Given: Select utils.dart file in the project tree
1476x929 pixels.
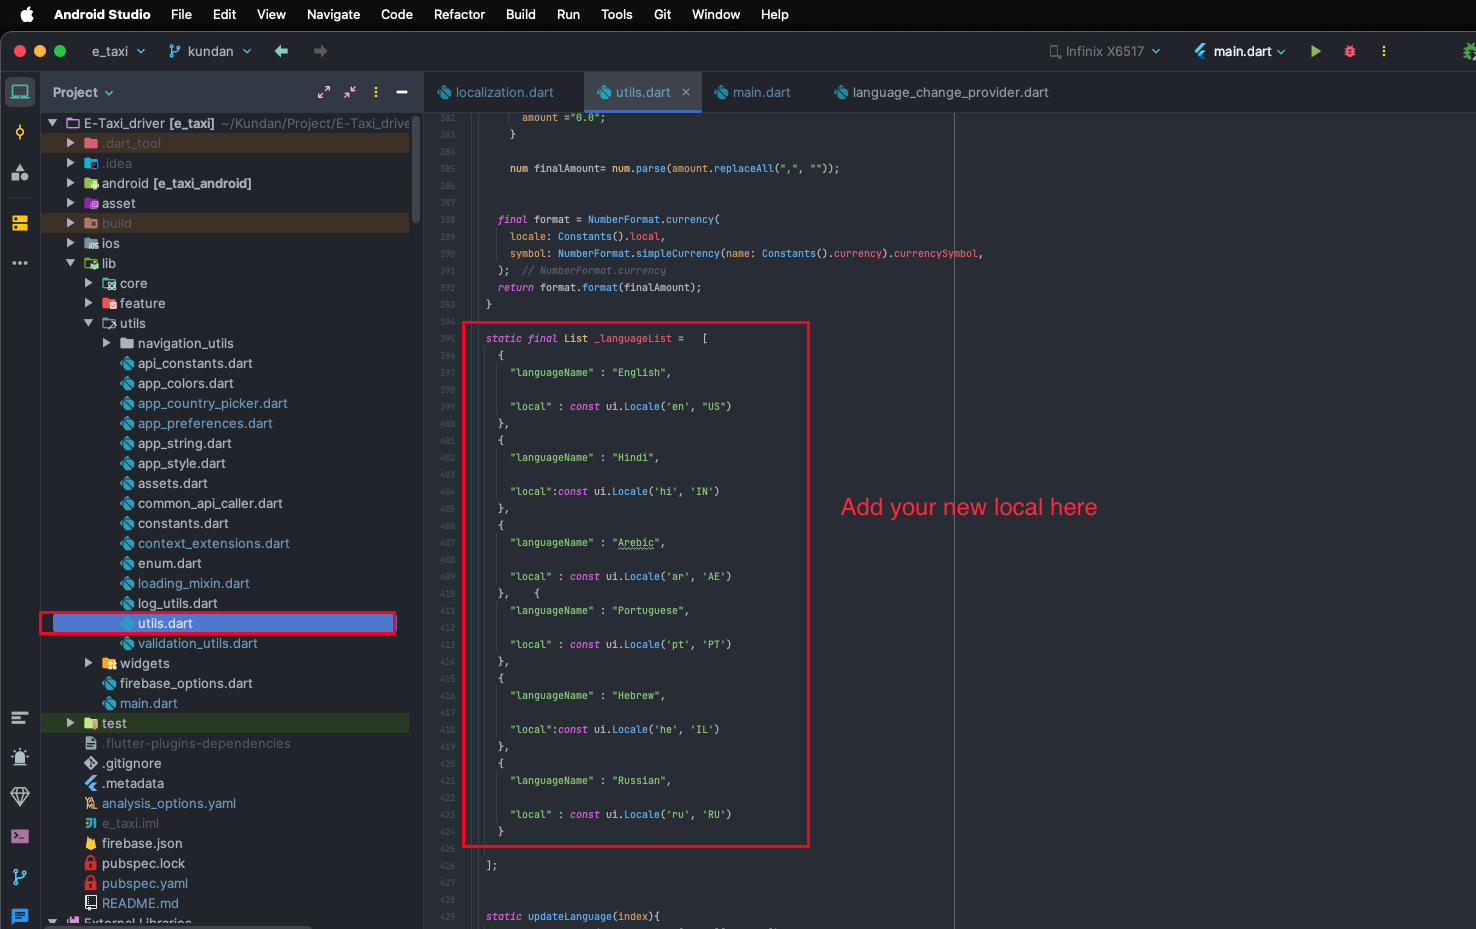Looking at the screenshot, I should (165, 623).
